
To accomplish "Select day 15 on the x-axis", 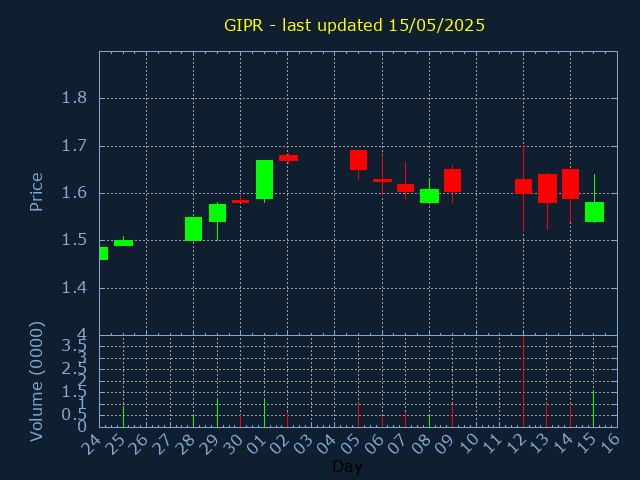I will [587, 444].
